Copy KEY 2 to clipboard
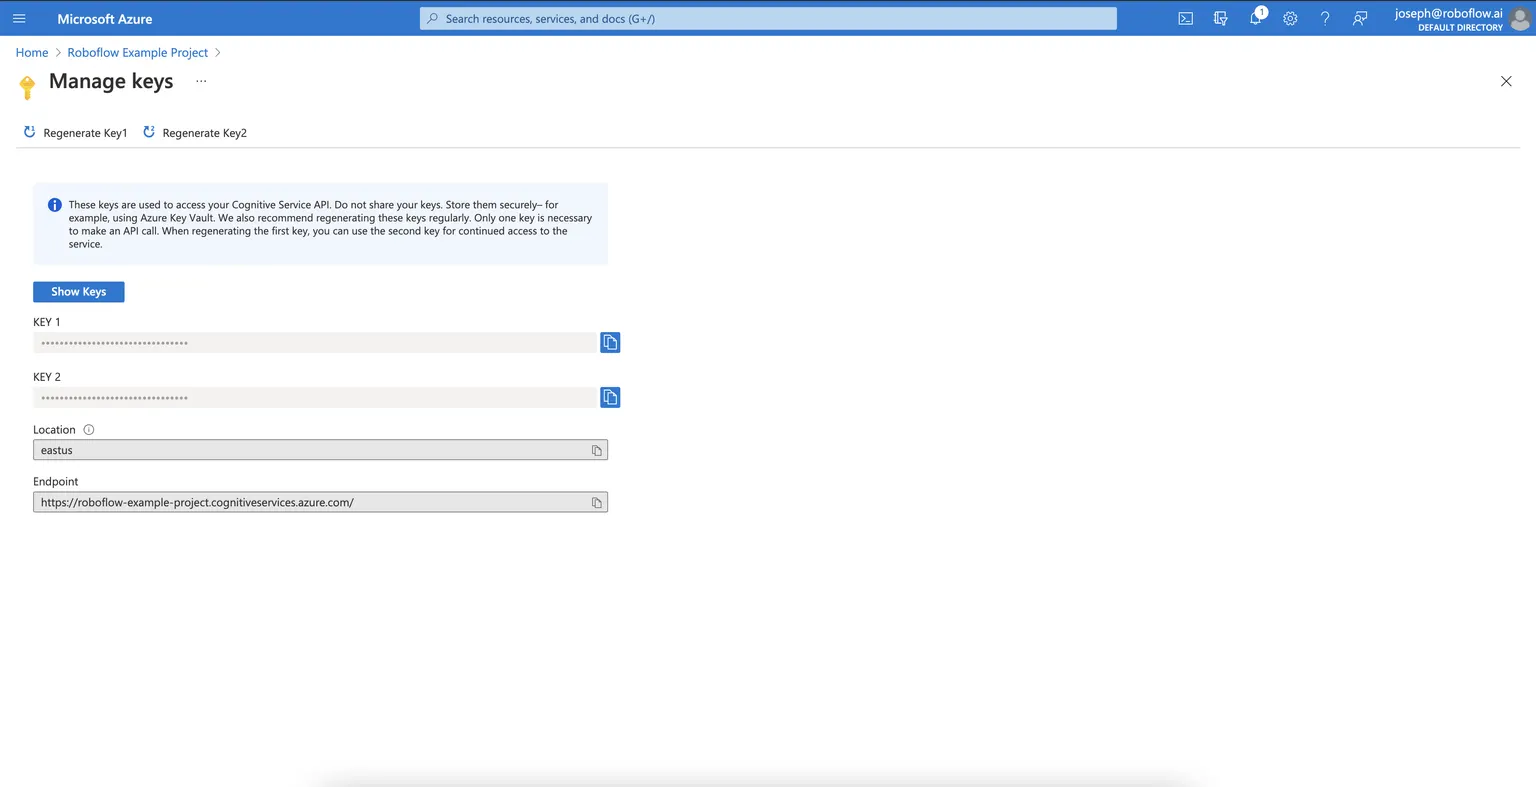1536x787 pixels. point(610,398)
